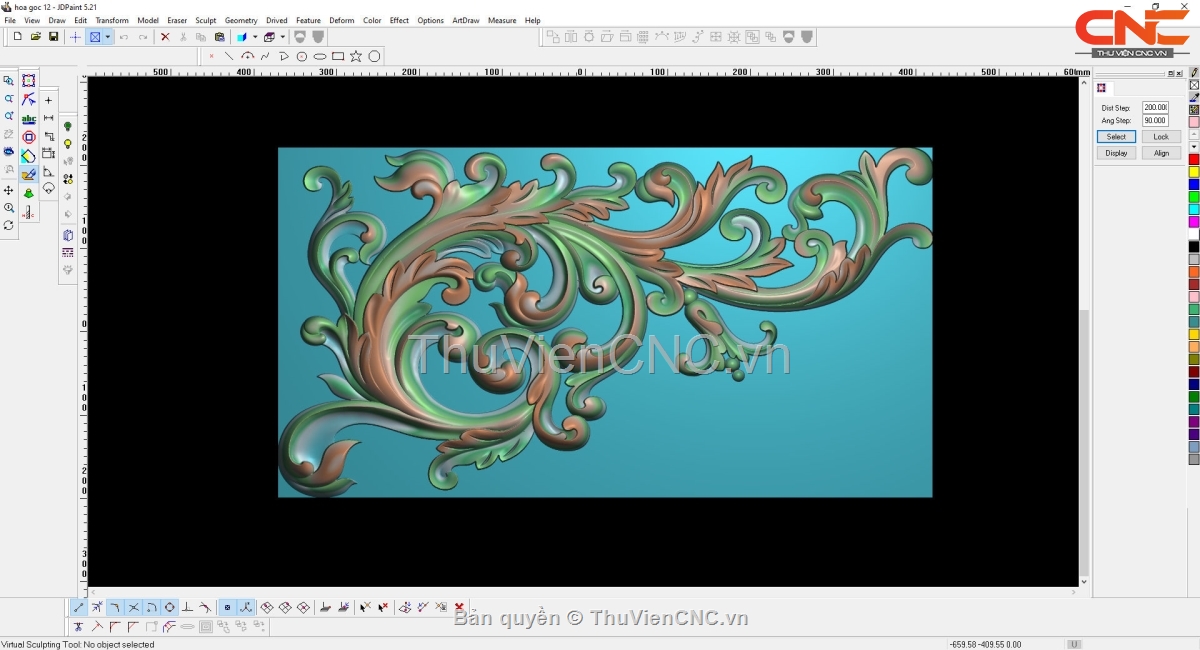Open the dropdown arrow next to the crossed-box button
The width and height of the screenshot is (1200, 650).
[x=107, y=37]
